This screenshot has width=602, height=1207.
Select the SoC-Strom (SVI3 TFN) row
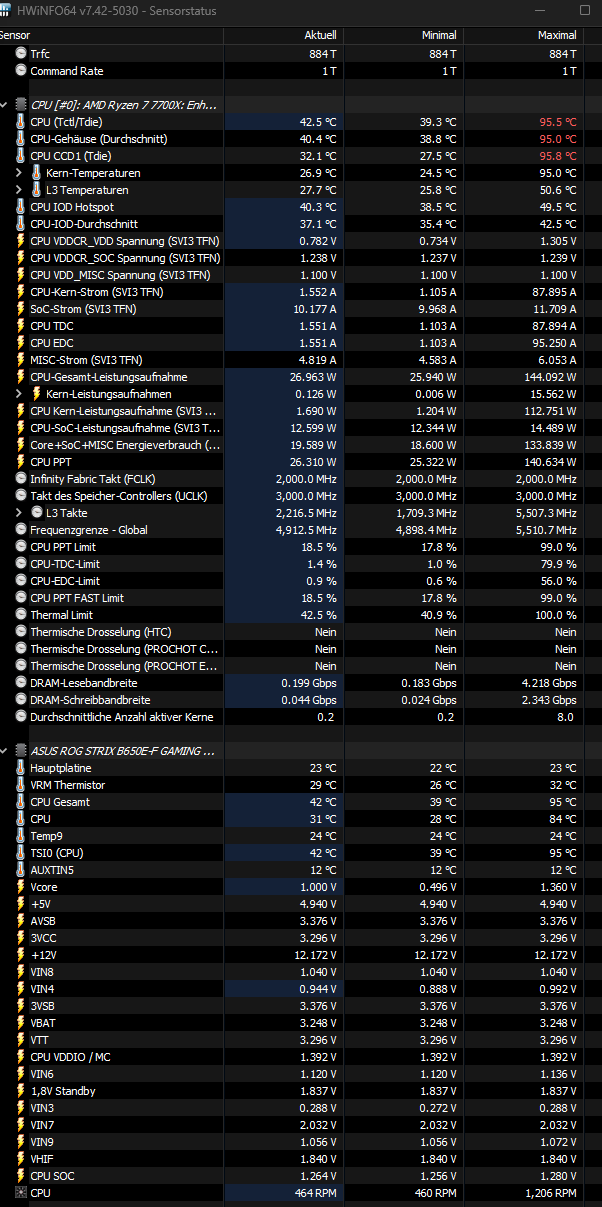[301, 309]
